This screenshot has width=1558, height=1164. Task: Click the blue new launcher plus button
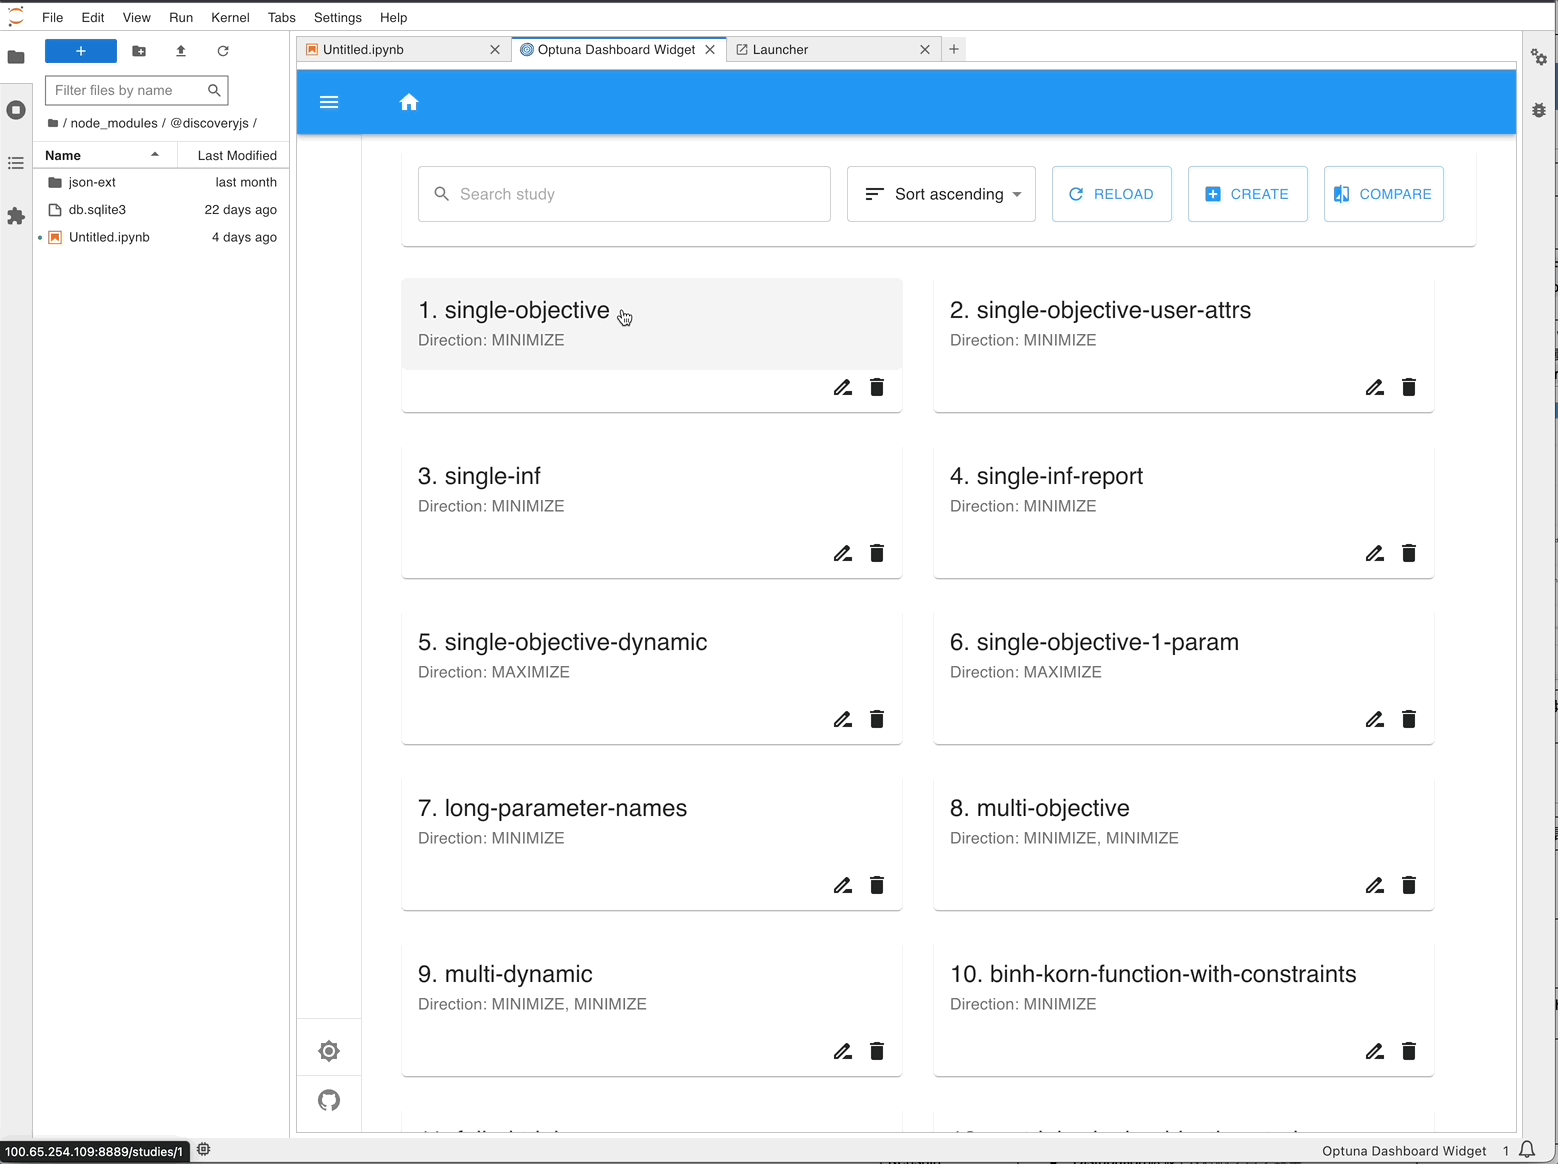tap(81, 51)
